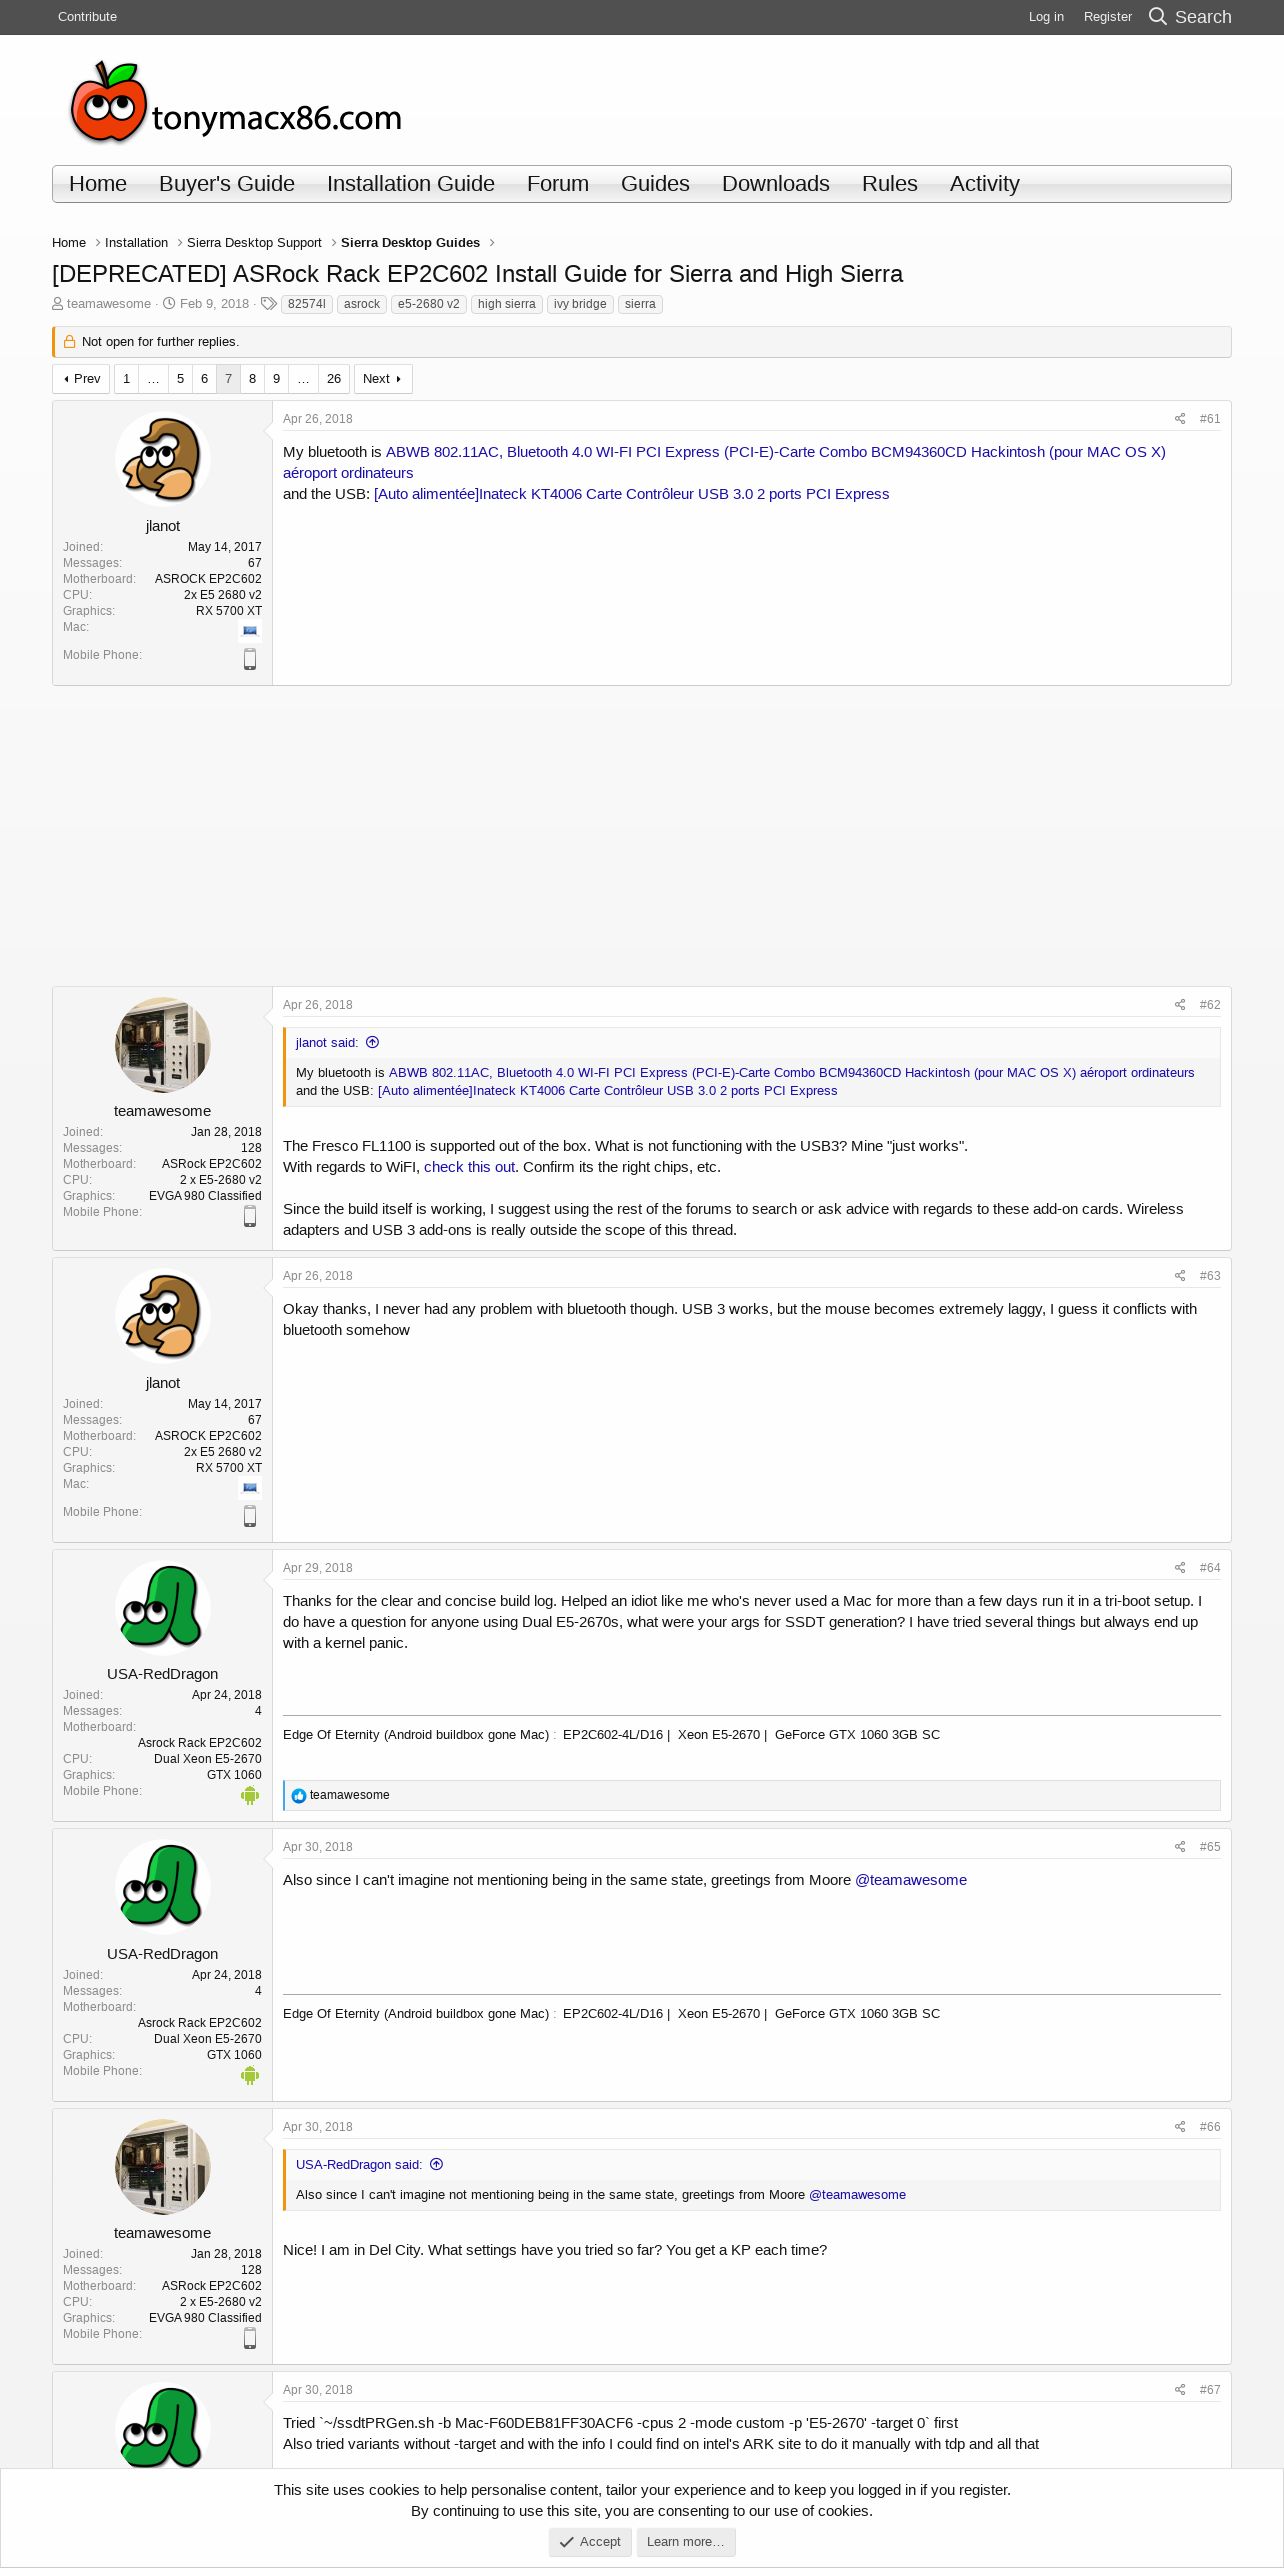The image size is (1284, 2568).
Task: Click Android phone icon in post #65 profile
Action: click(250, 2076)
